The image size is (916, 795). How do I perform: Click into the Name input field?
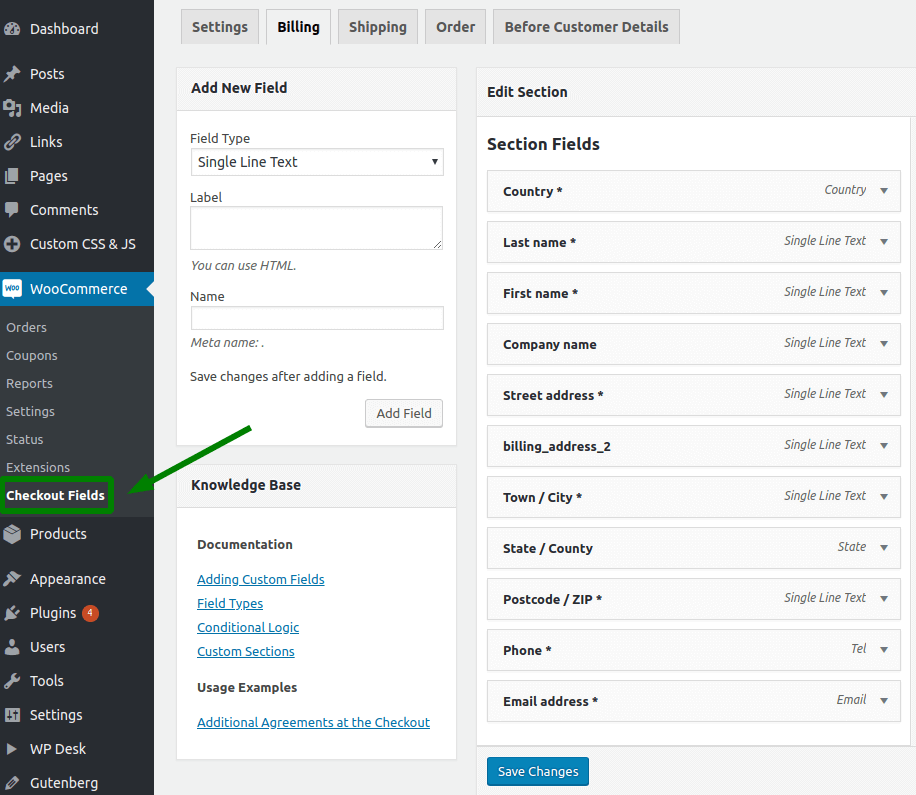317,318
